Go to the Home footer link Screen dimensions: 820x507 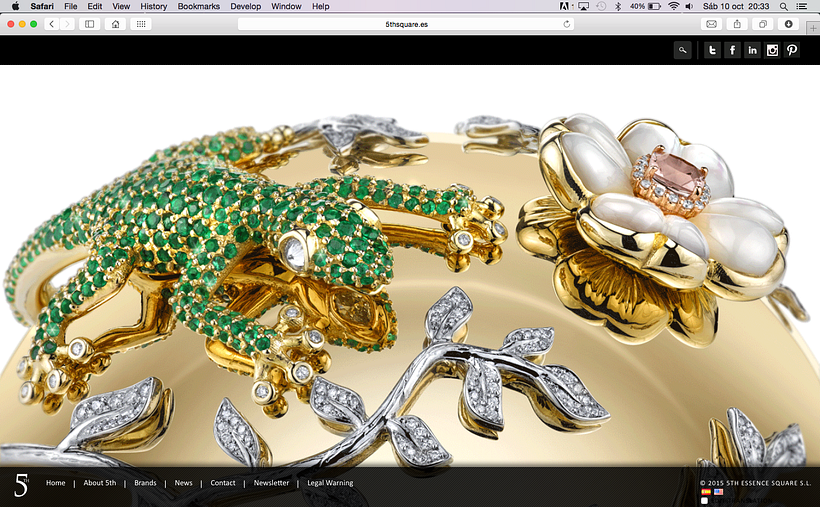click(55, 483)
